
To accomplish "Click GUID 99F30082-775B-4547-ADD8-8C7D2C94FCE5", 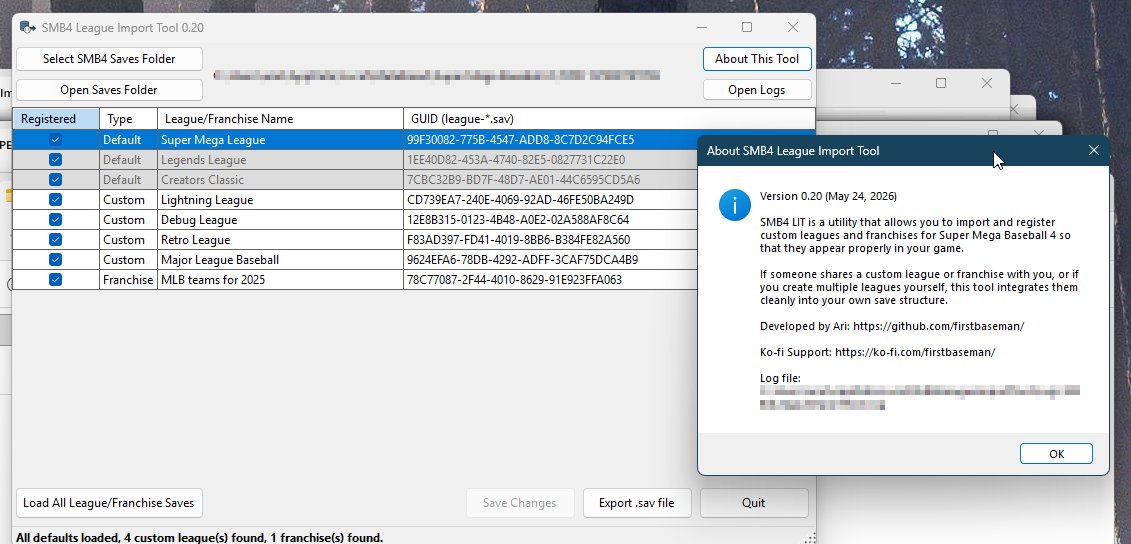I will (520, 140).
